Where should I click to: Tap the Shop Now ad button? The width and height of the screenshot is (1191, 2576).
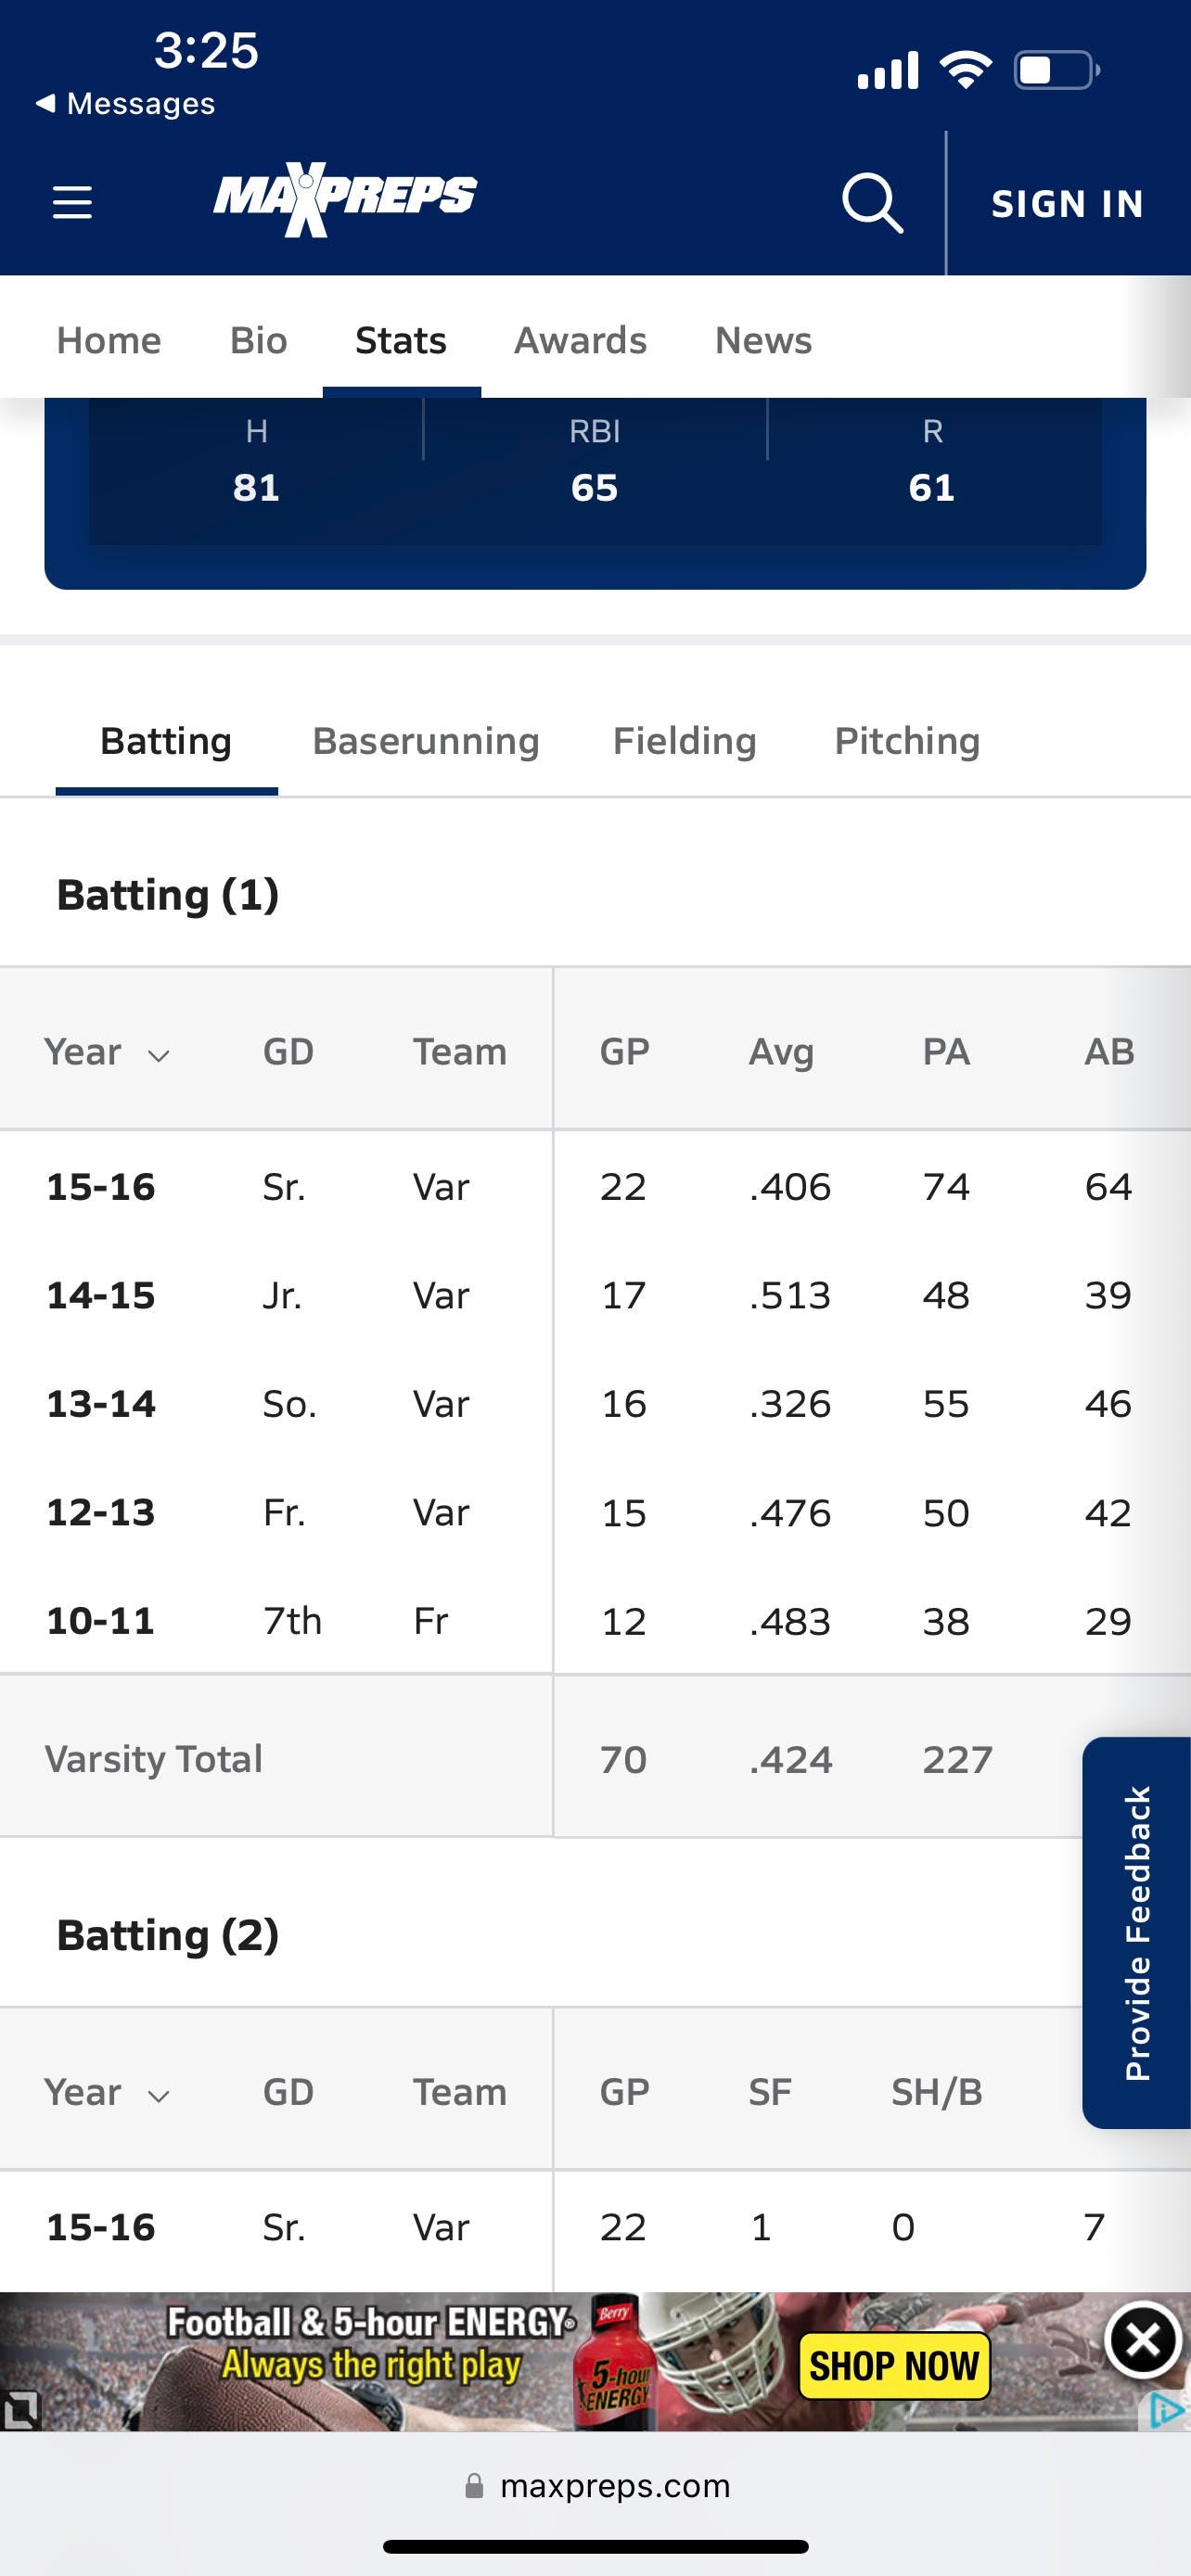tap(894, 2366)
